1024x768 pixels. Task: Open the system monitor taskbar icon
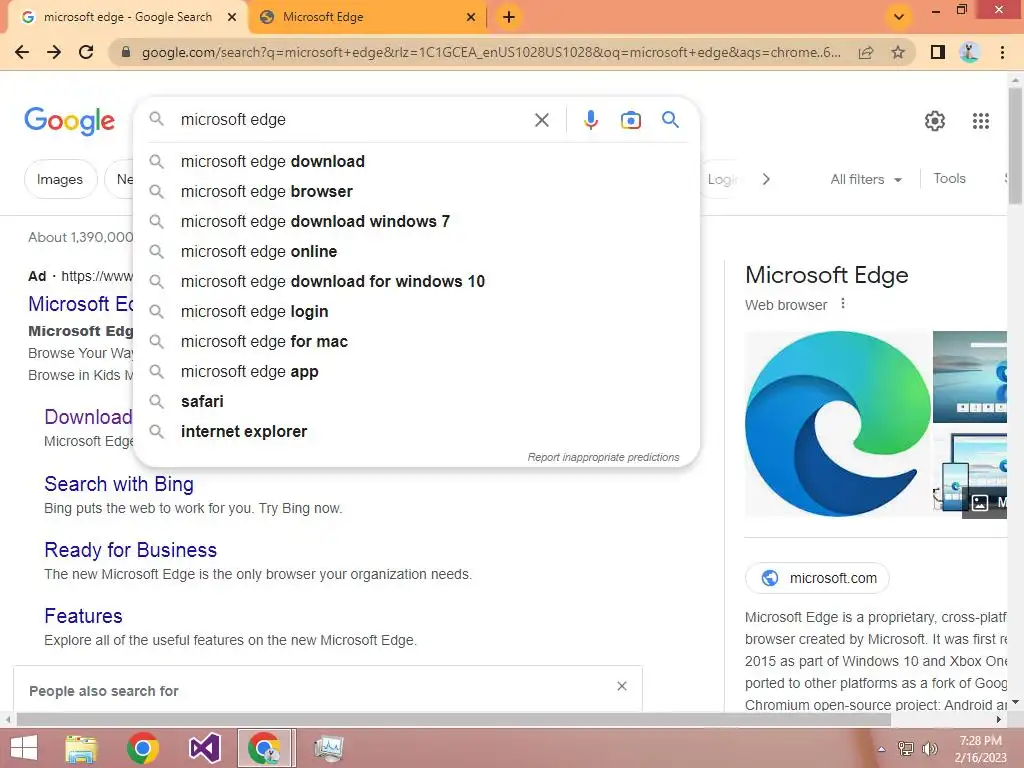[328, 748]
